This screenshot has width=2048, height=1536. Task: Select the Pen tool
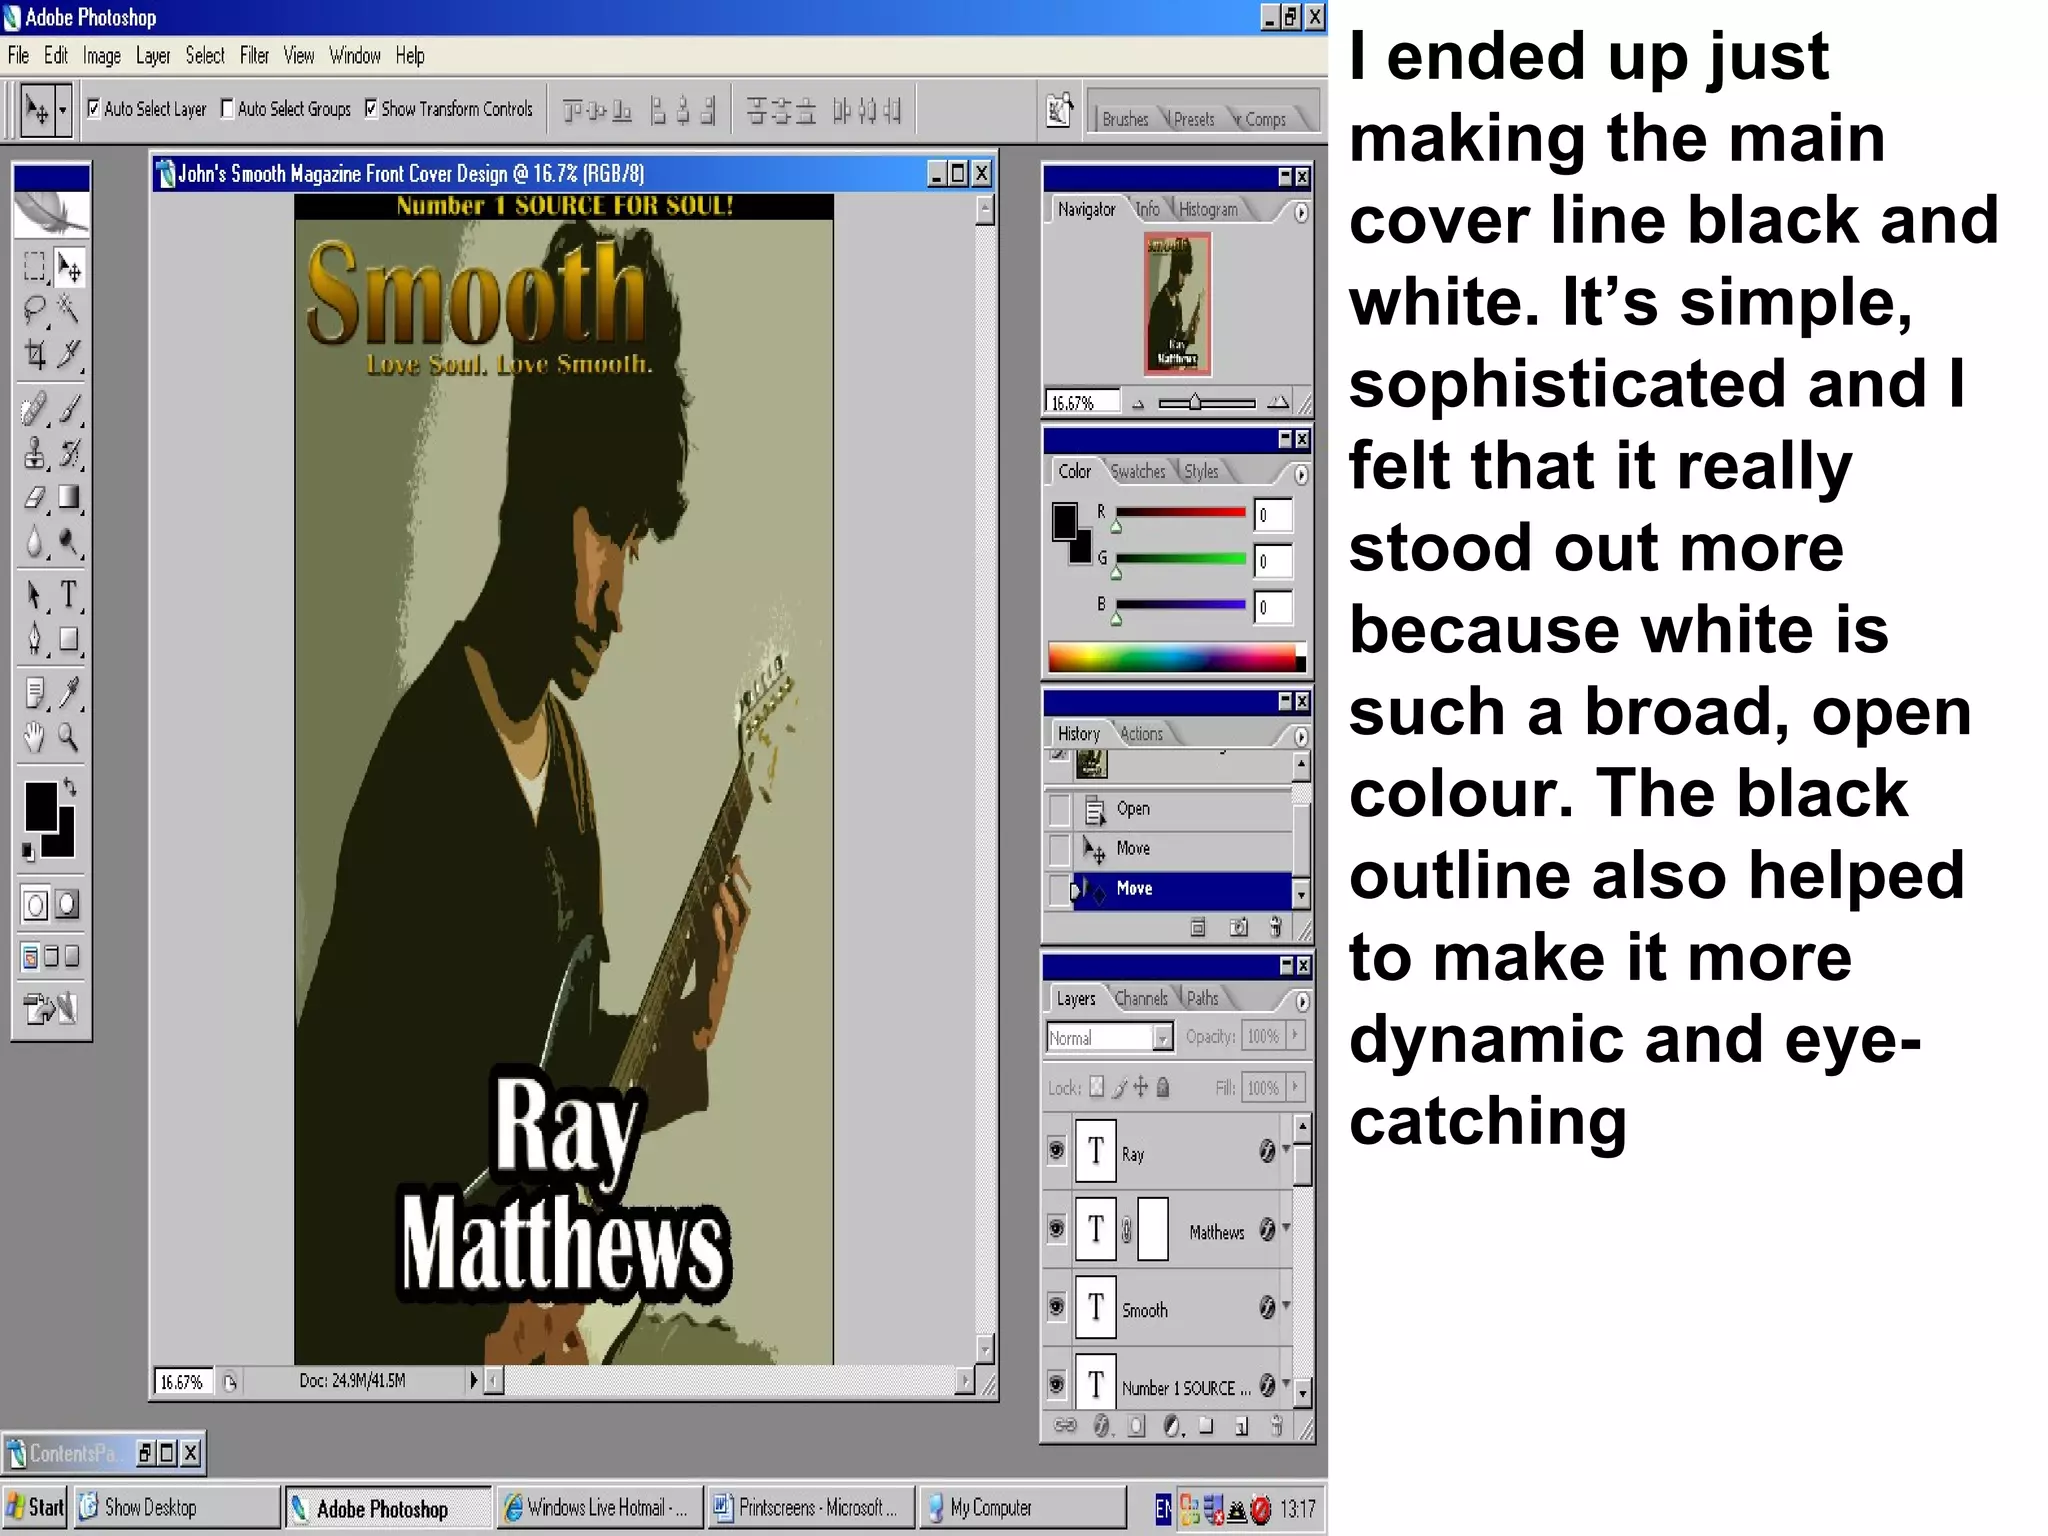[34, 639]
